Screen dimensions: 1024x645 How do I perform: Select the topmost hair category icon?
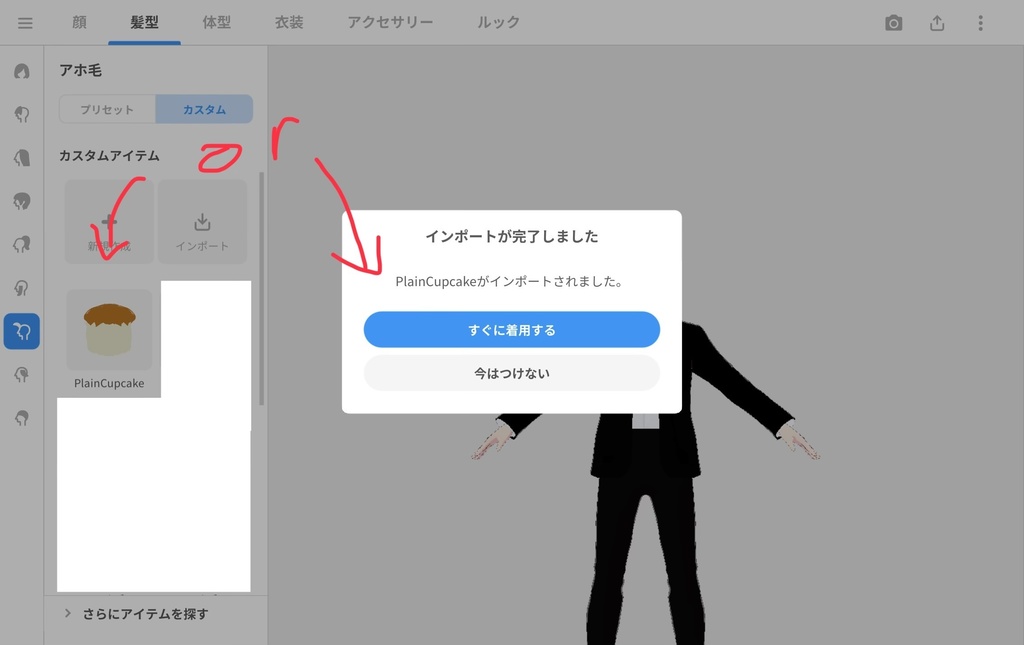[x=21, y=71]
